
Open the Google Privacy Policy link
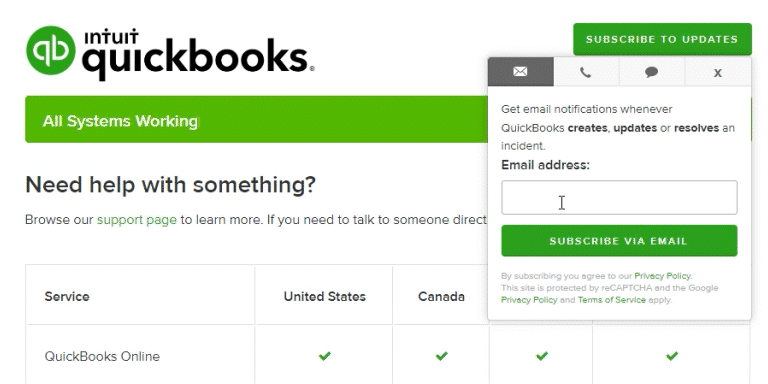tap(529, 300)
